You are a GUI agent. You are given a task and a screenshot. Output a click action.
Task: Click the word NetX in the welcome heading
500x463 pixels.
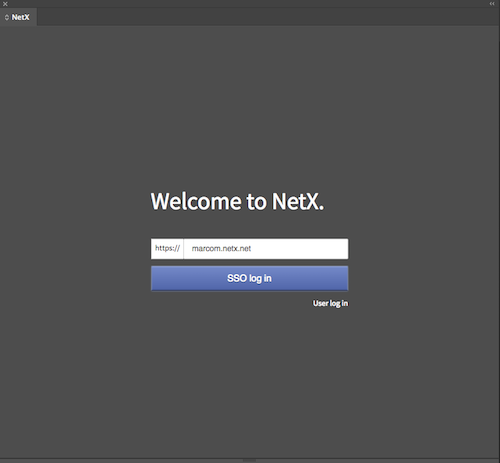(x=298, y=201)
